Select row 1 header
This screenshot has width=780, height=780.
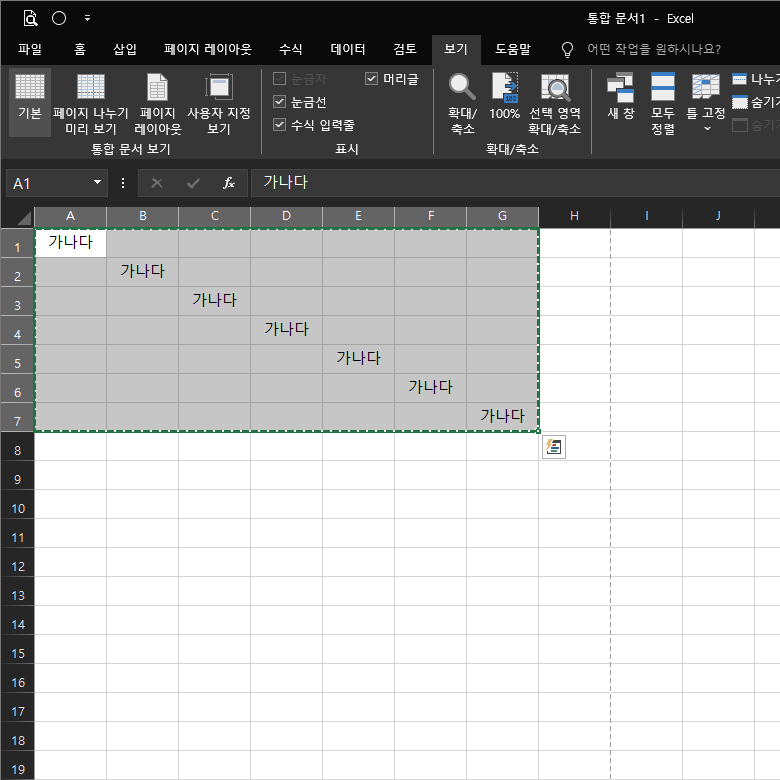tap(17, 243)
